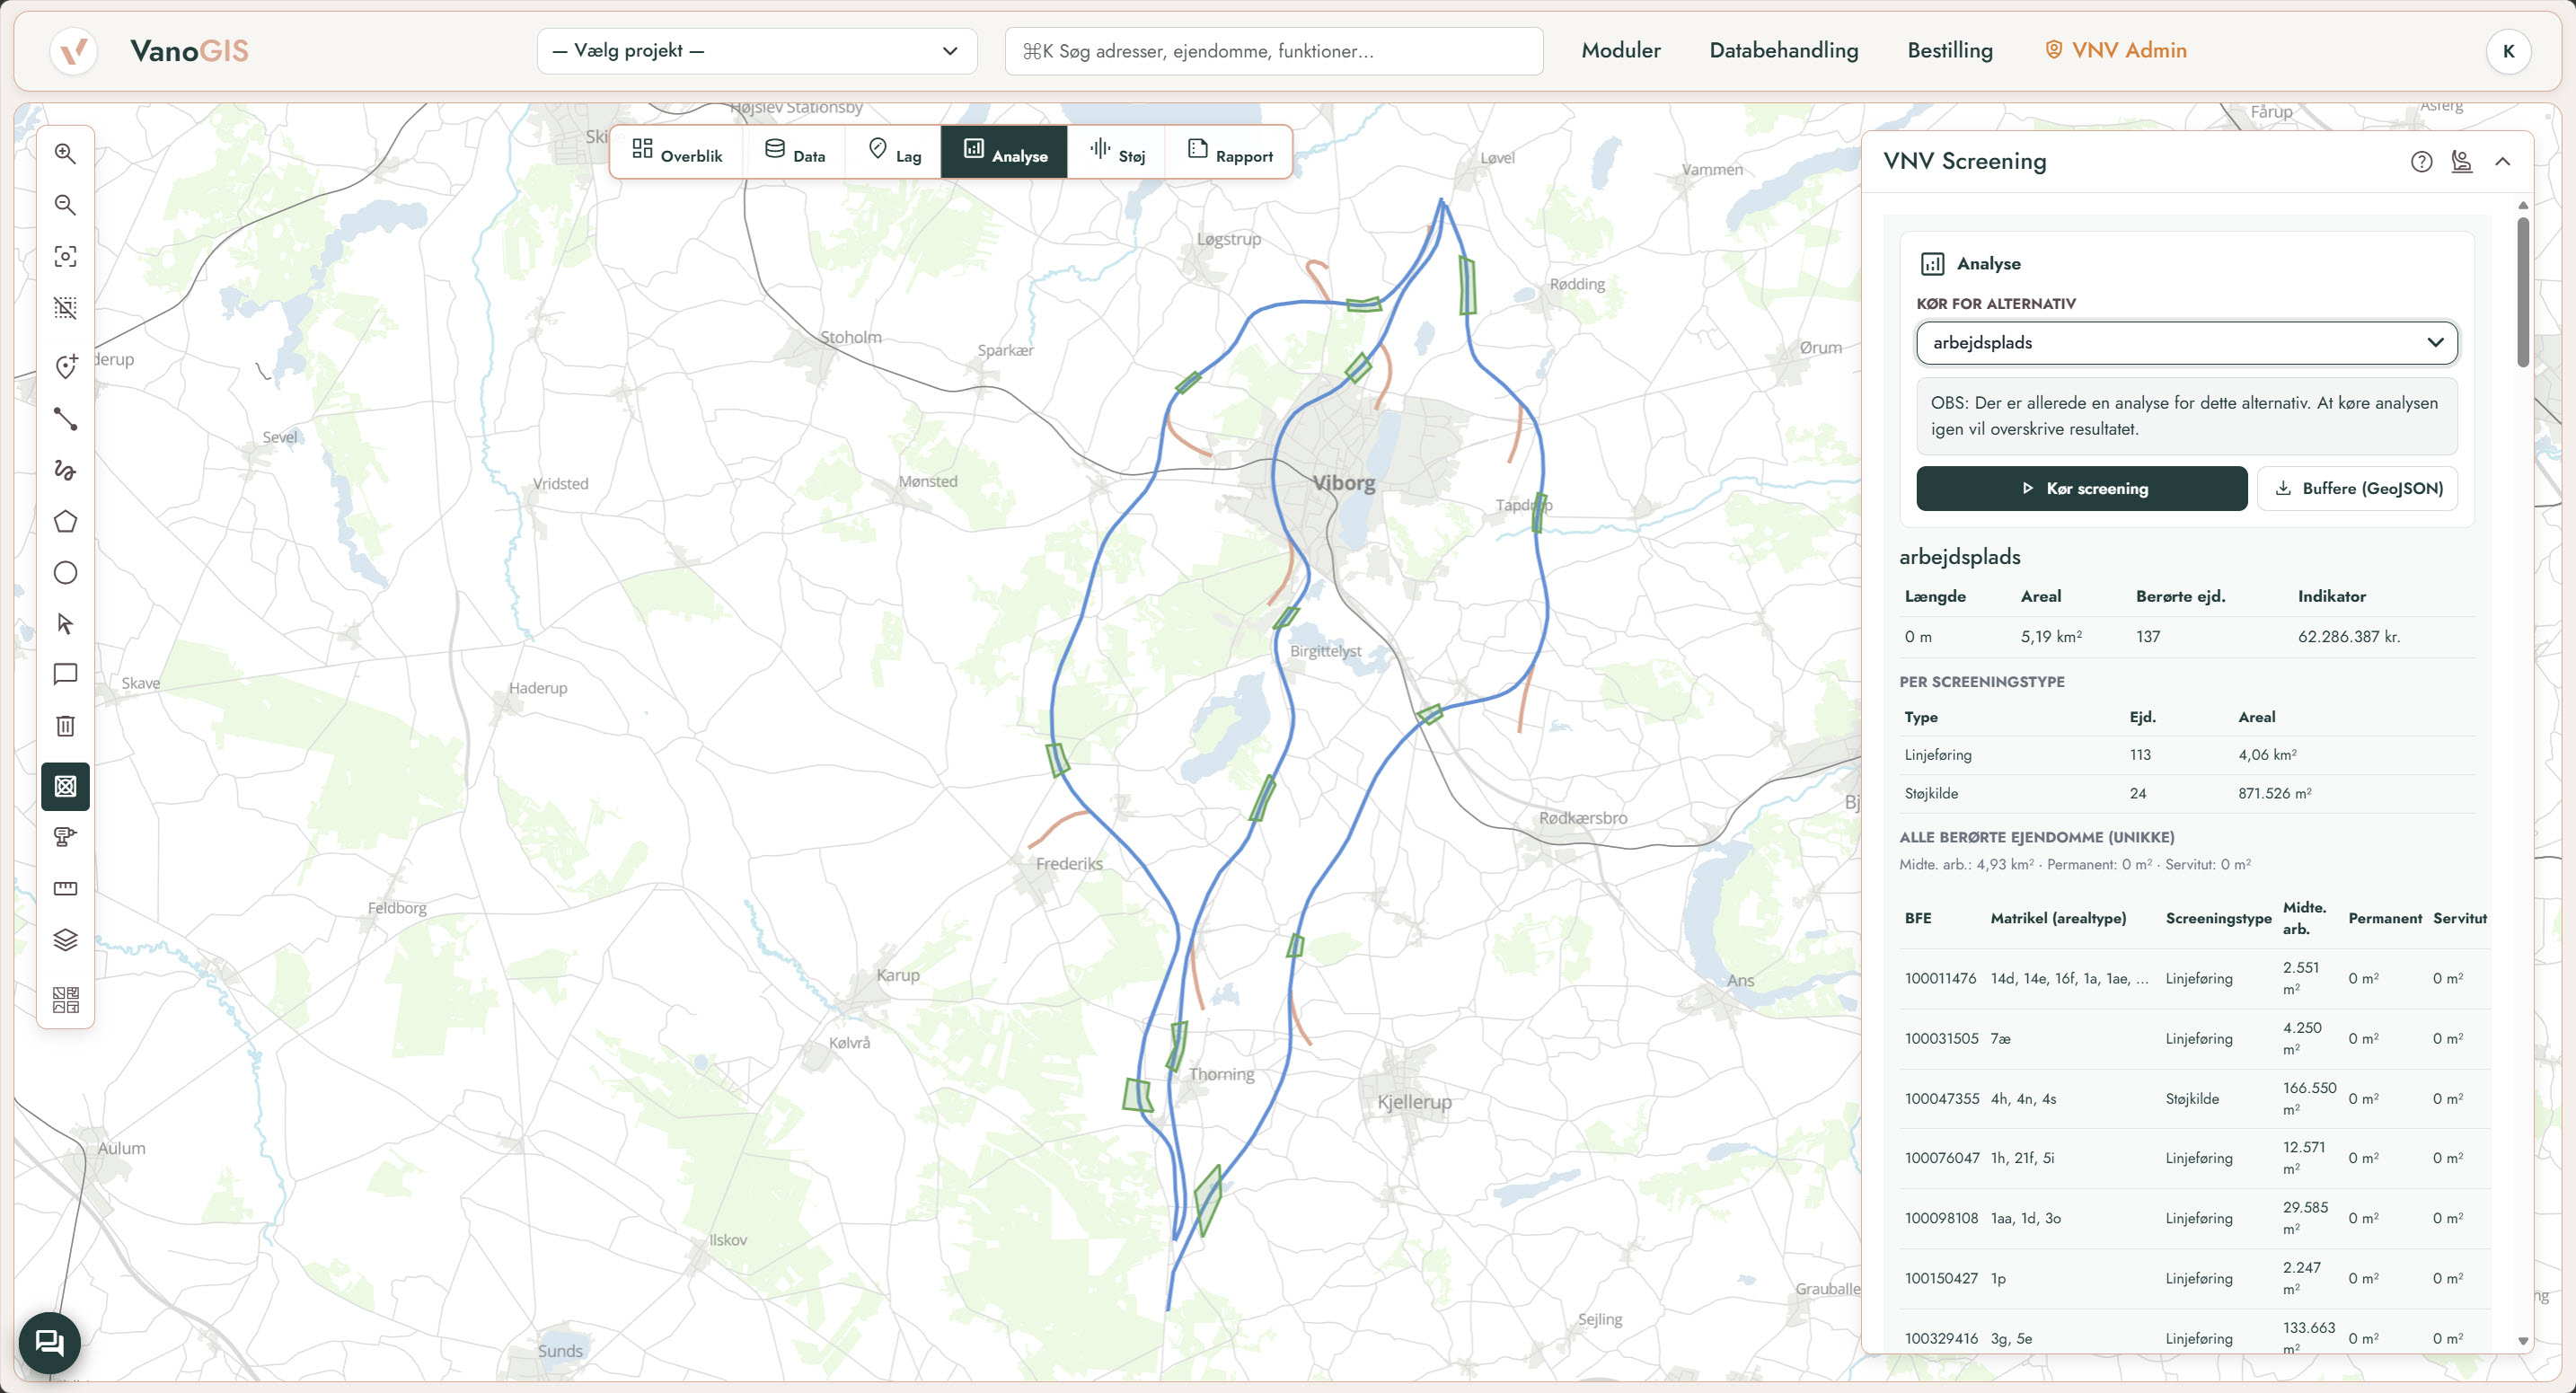This screenshot has width=2576, height=1393.
Task: Open the Vælg projekt dropdown
Action: (x=757, y=51)
